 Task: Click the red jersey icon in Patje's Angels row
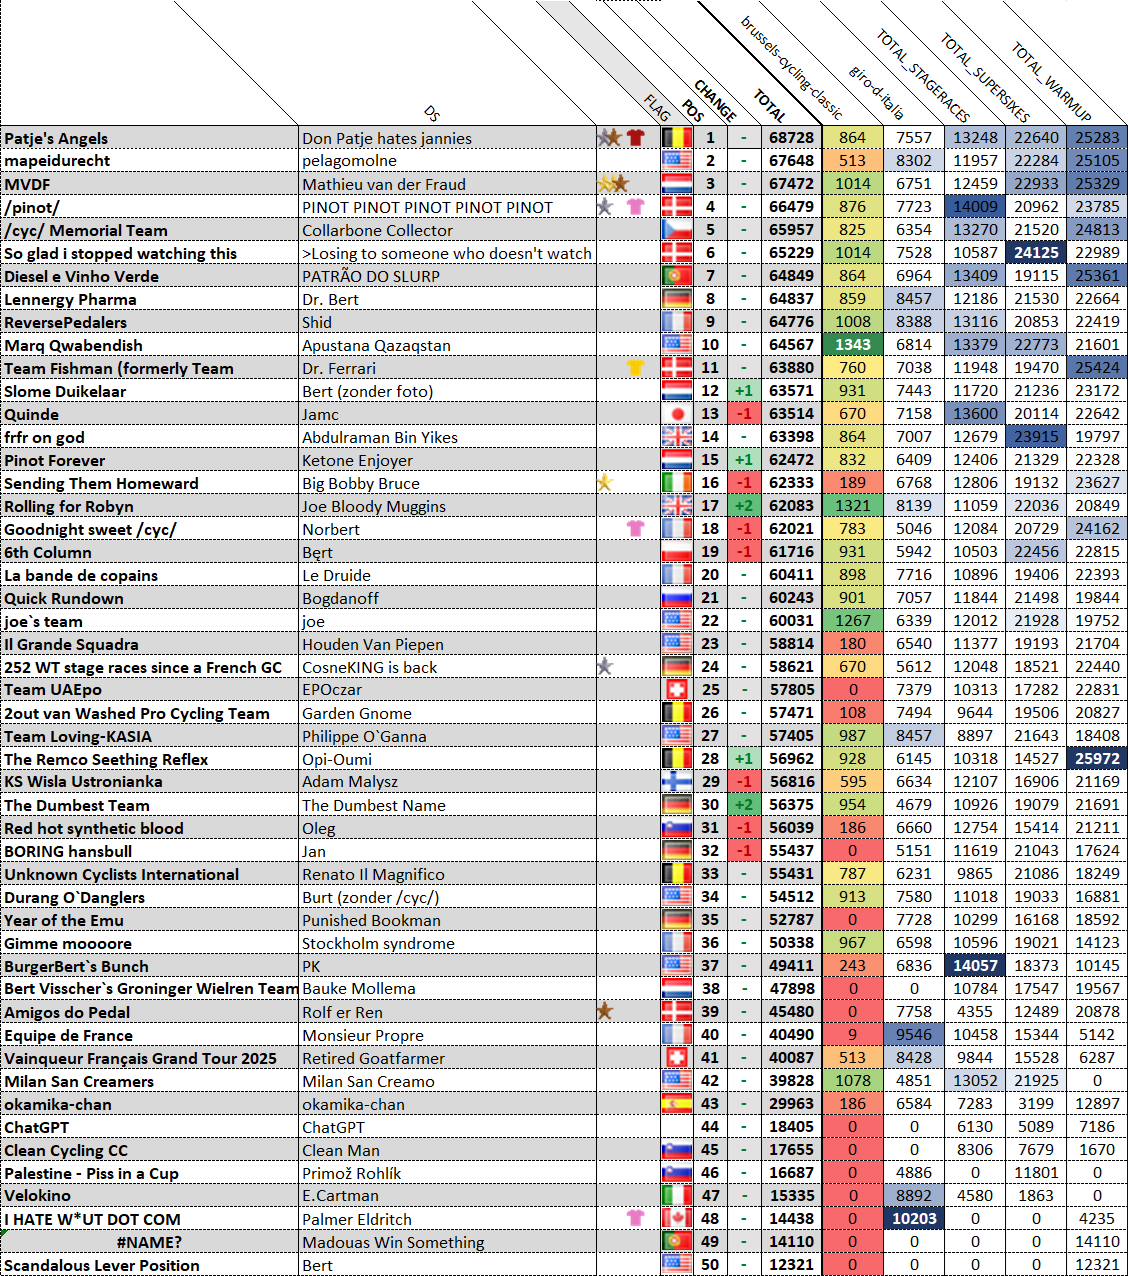[635, 138]
